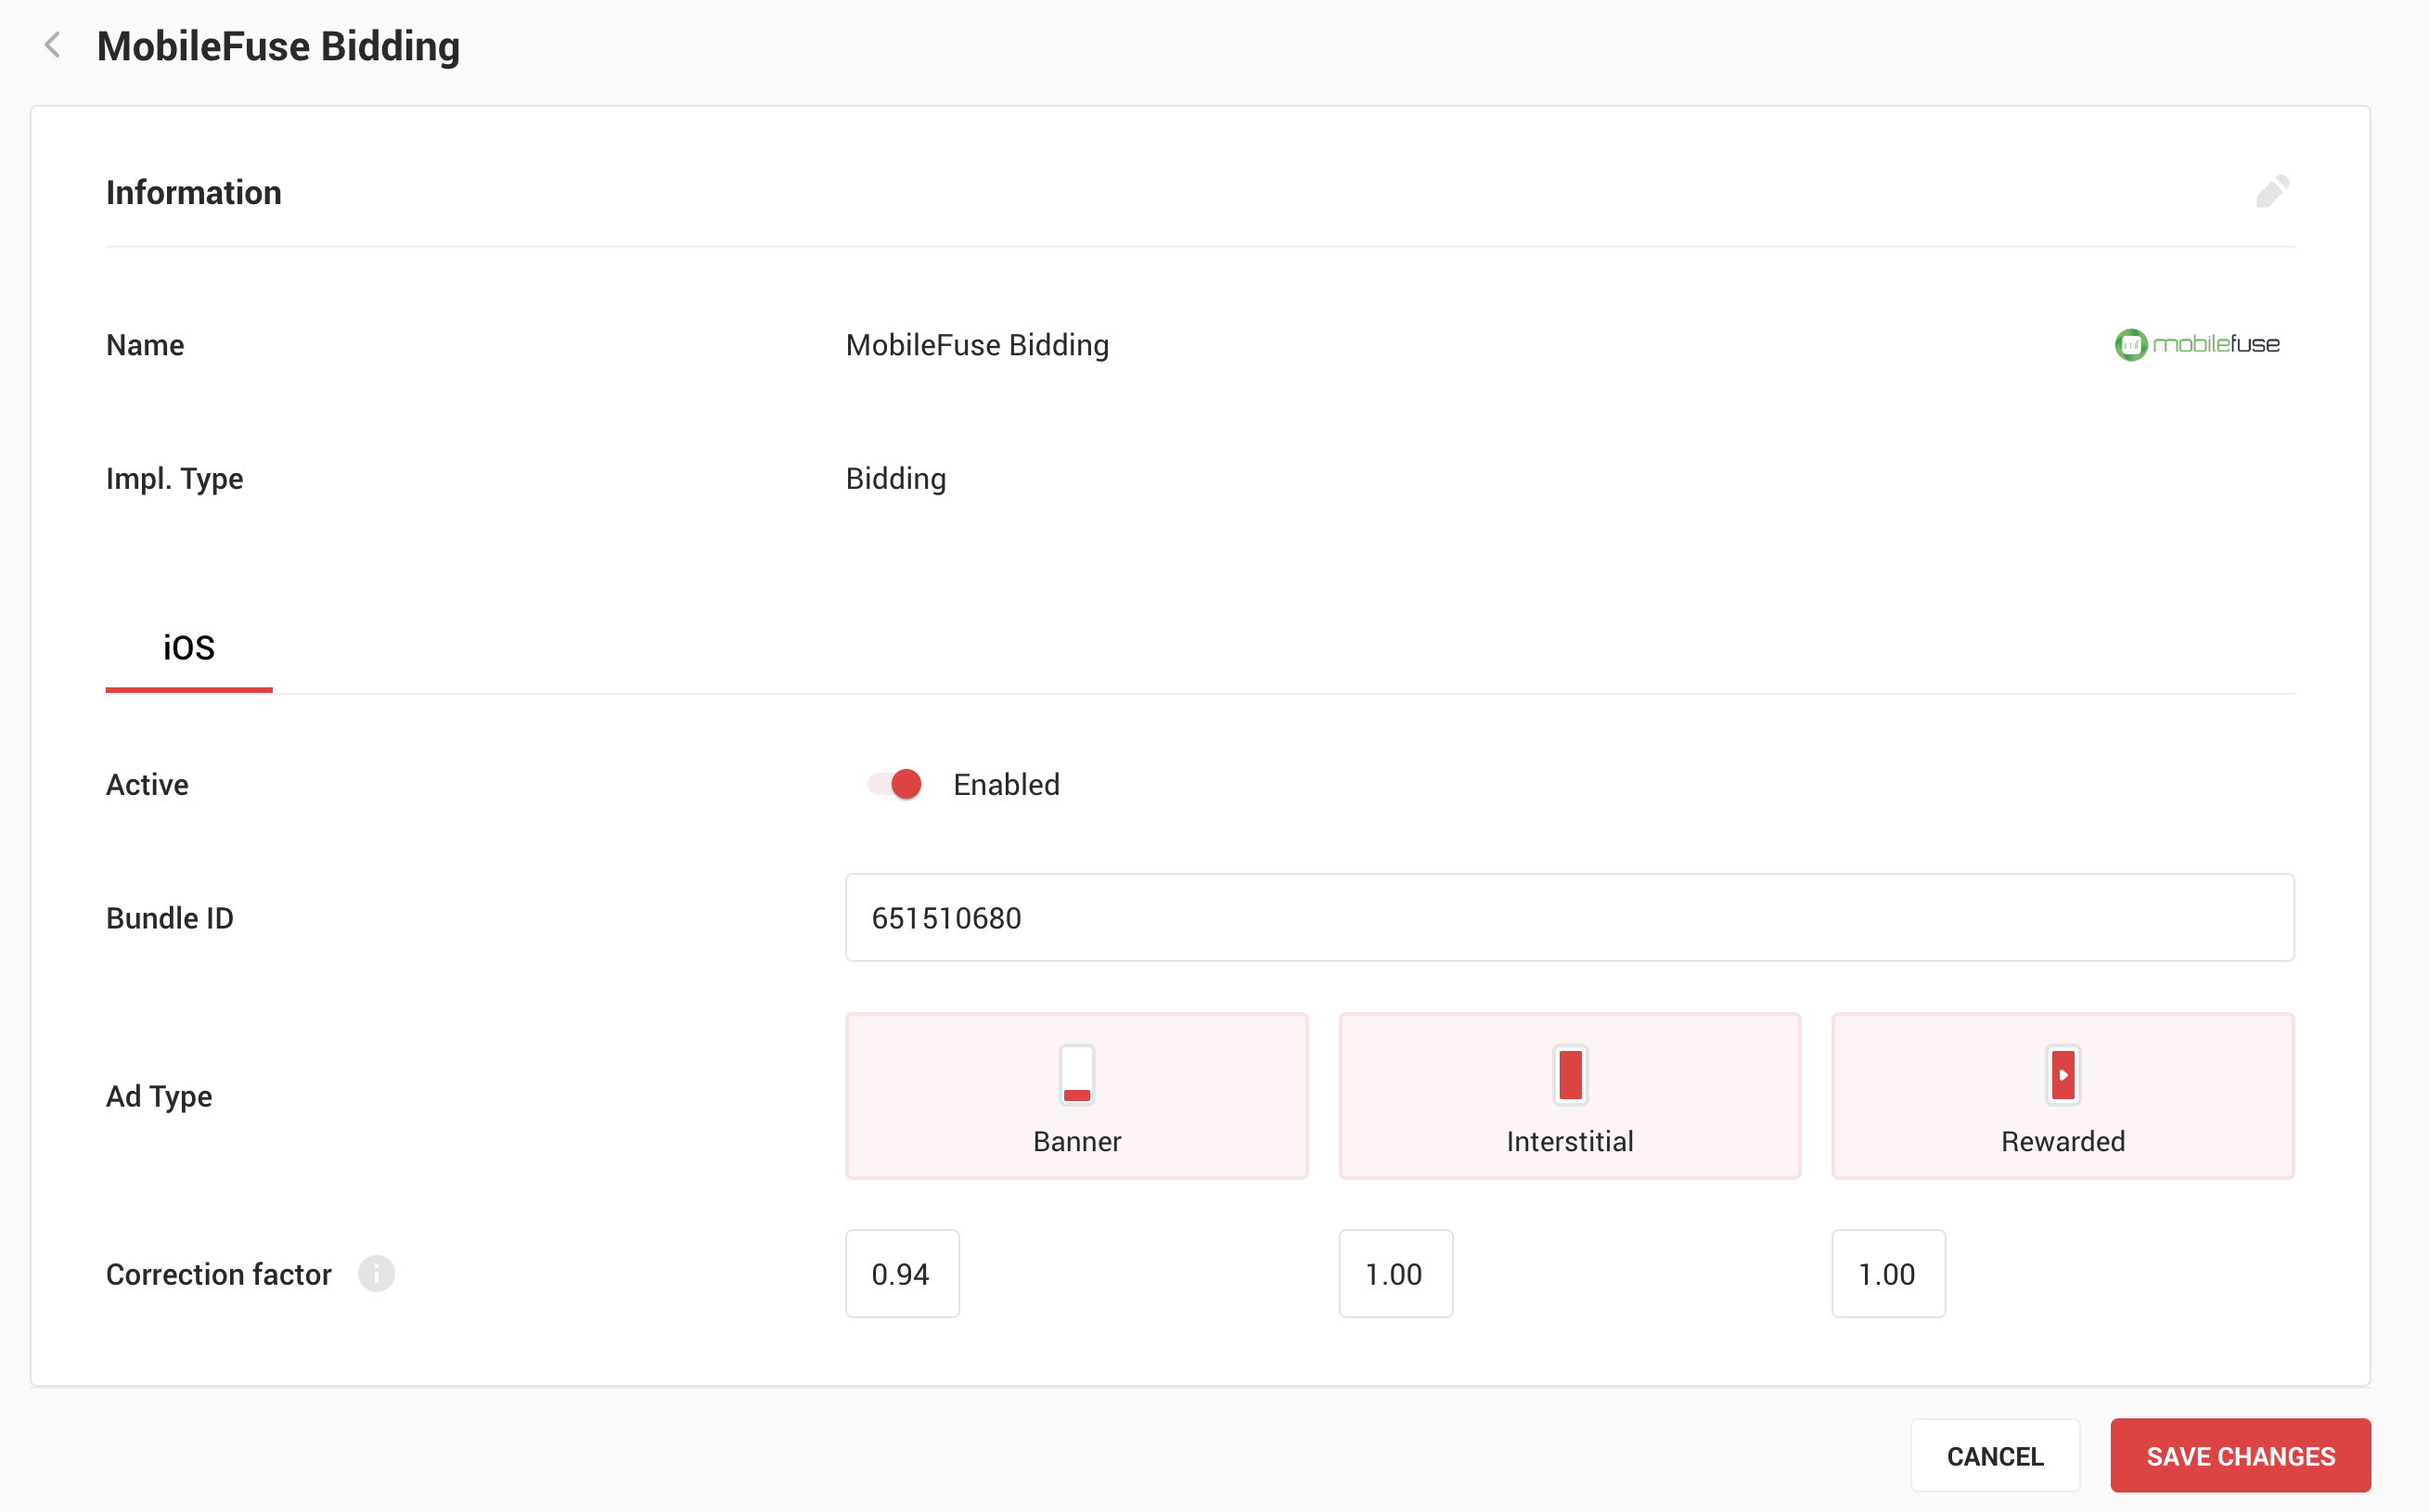Click the Correction factor info icon
The image size is (2429, 1512).
376,1273
